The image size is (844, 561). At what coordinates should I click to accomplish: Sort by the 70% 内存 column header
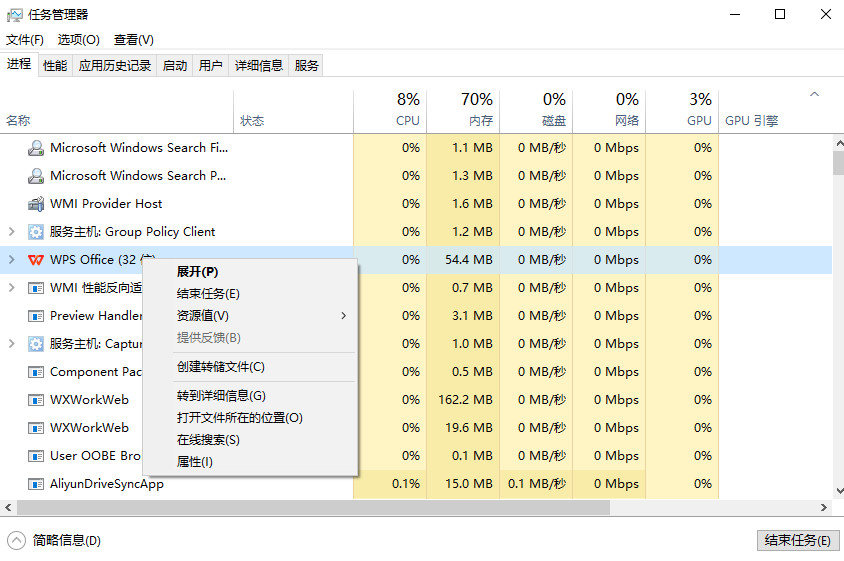coord(463,111)
